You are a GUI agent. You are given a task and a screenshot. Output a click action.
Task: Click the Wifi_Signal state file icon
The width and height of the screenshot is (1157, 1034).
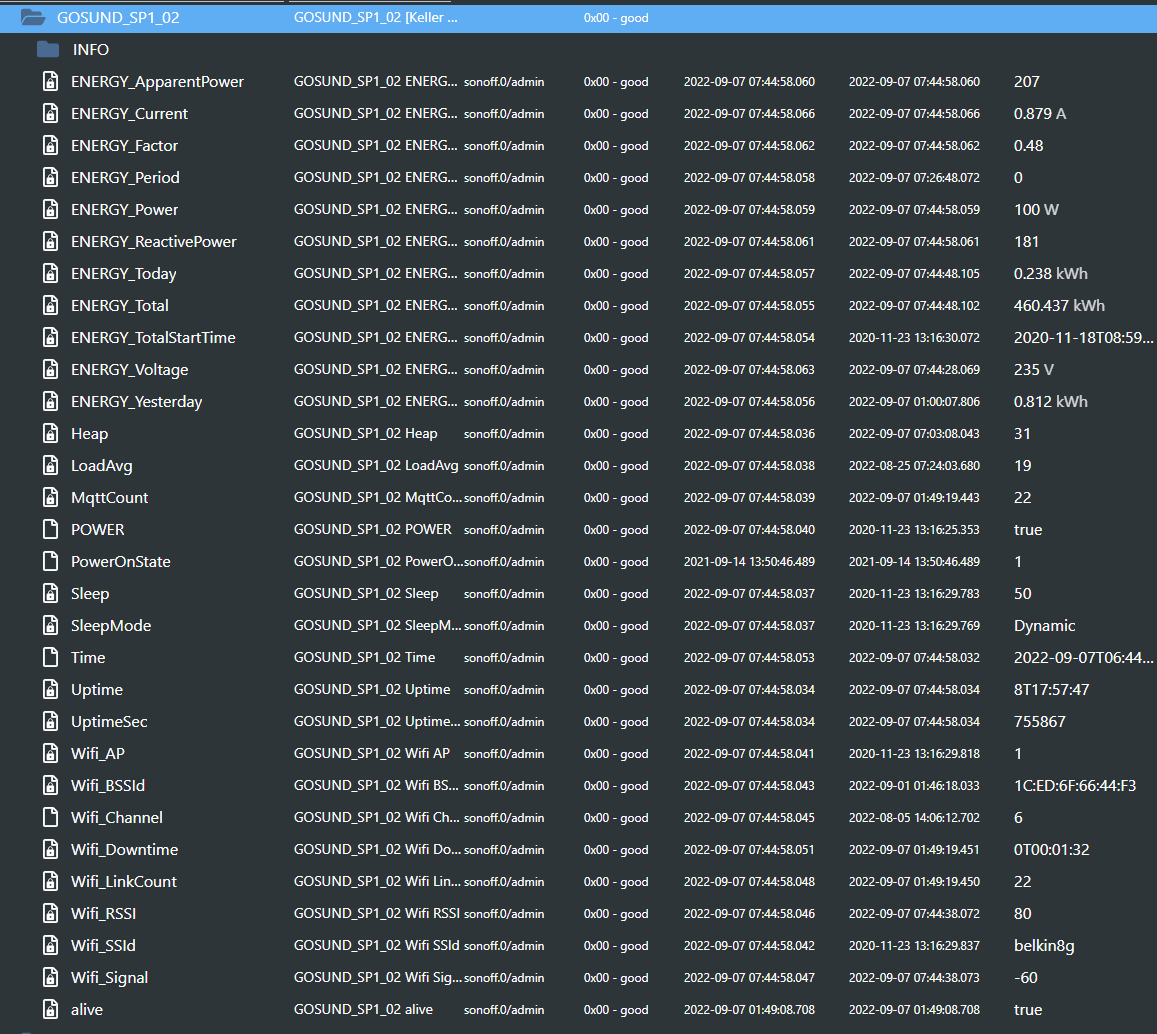tap(50, 977)
